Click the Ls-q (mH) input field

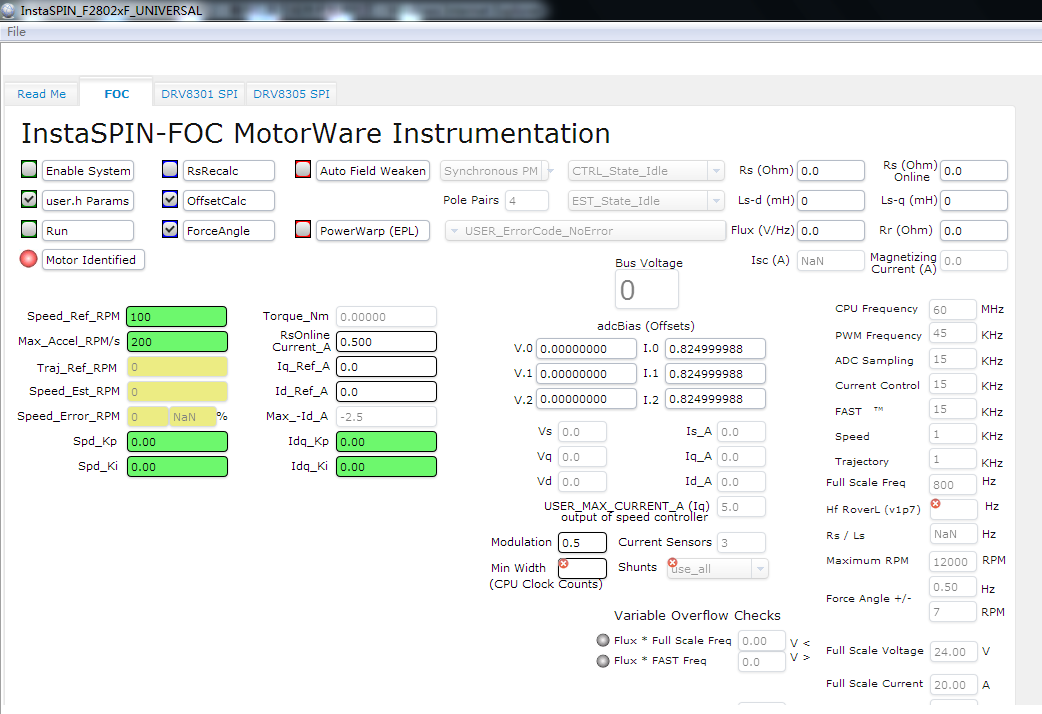pos(974,201)
